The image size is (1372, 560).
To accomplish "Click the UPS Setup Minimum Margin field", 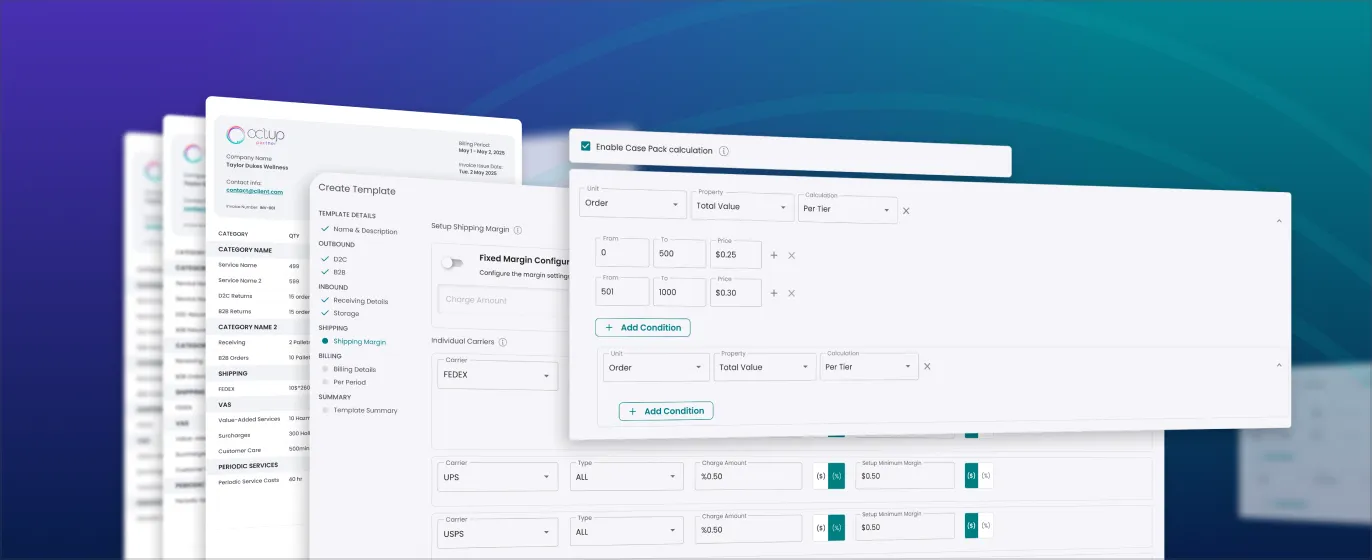I will pos(904,476).
